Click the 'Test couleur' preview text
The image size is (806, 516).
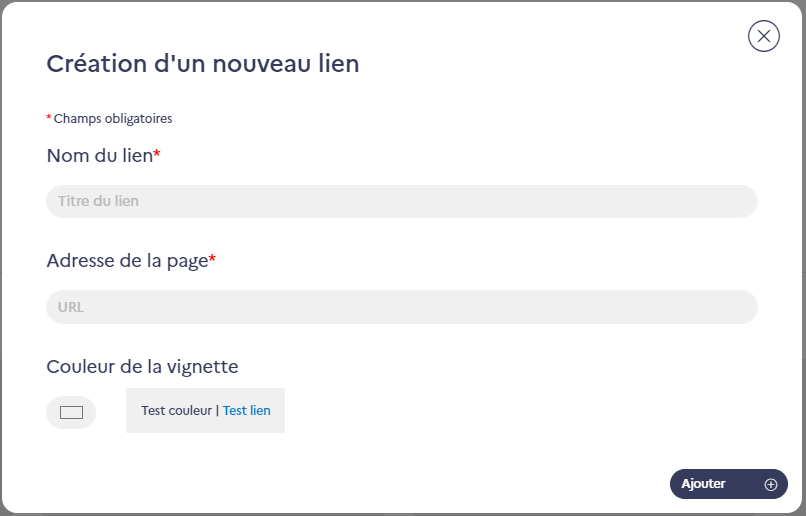pyautogui.click(x=177, y=410)
